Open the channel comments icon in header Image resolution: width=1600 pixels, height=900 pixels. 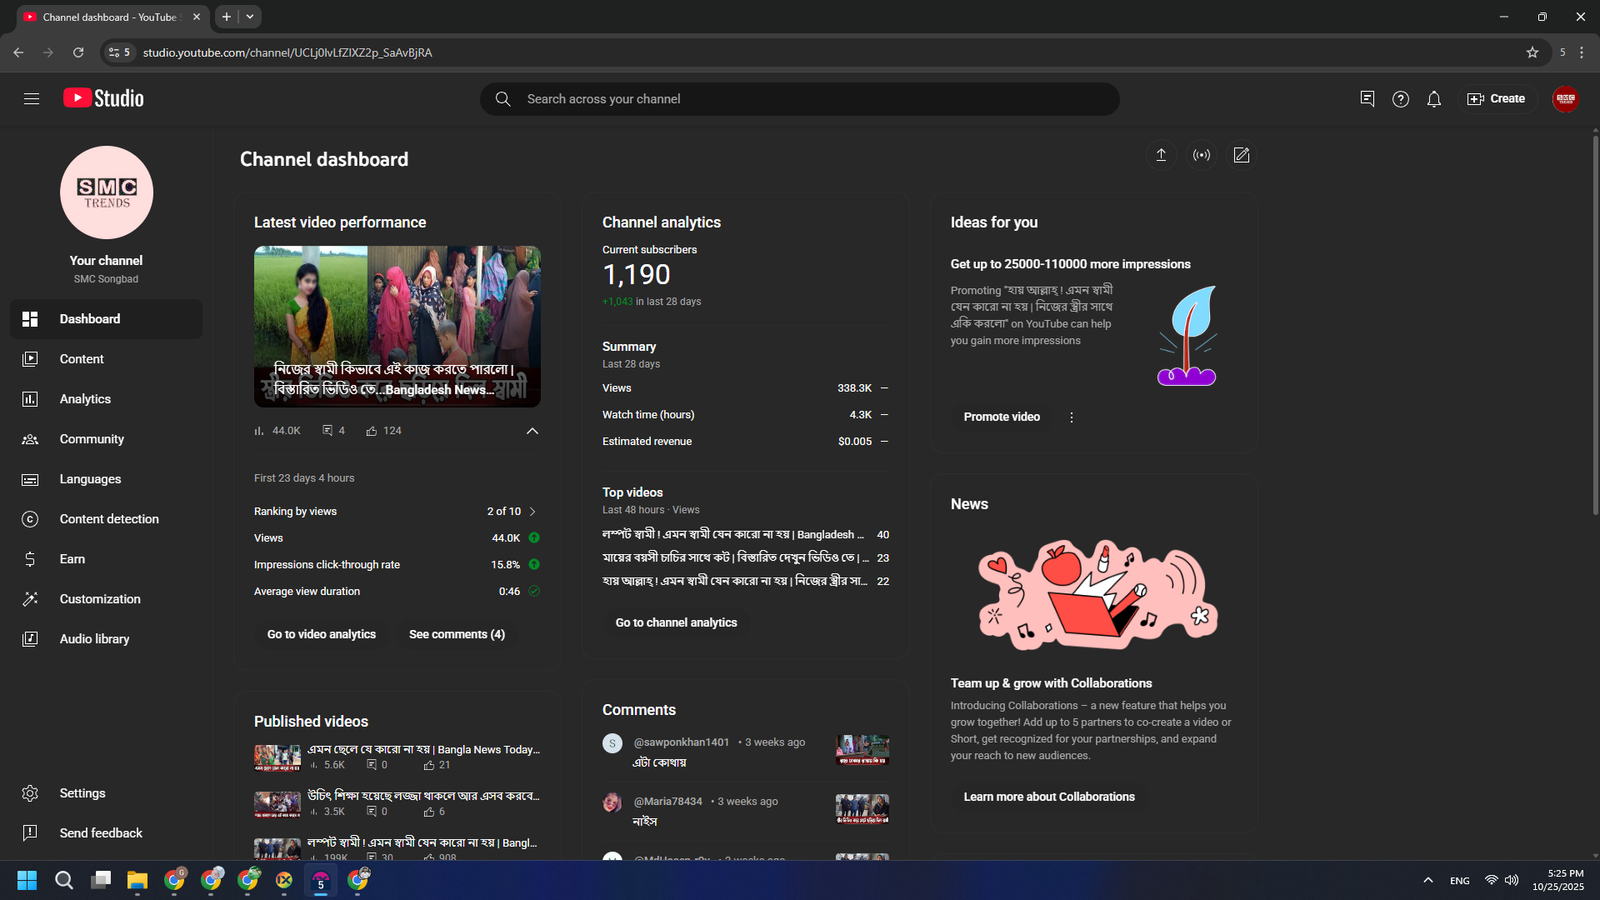pyautogui.click(x=1367, y=99)
